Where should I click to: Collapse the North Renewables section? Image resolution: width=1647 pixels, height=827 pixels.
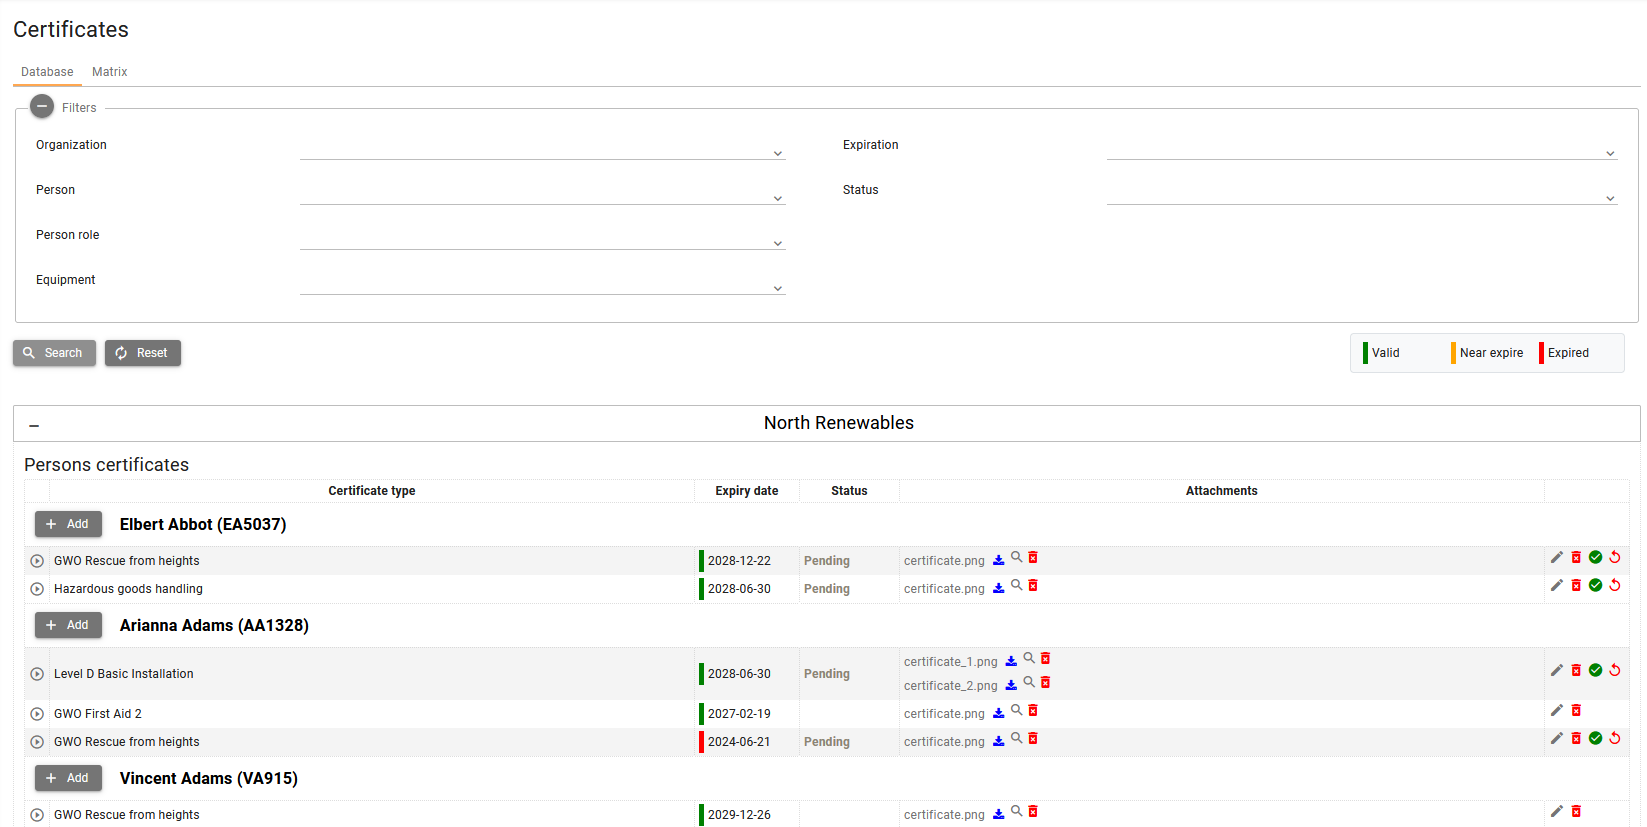click(x=34, y=425)
